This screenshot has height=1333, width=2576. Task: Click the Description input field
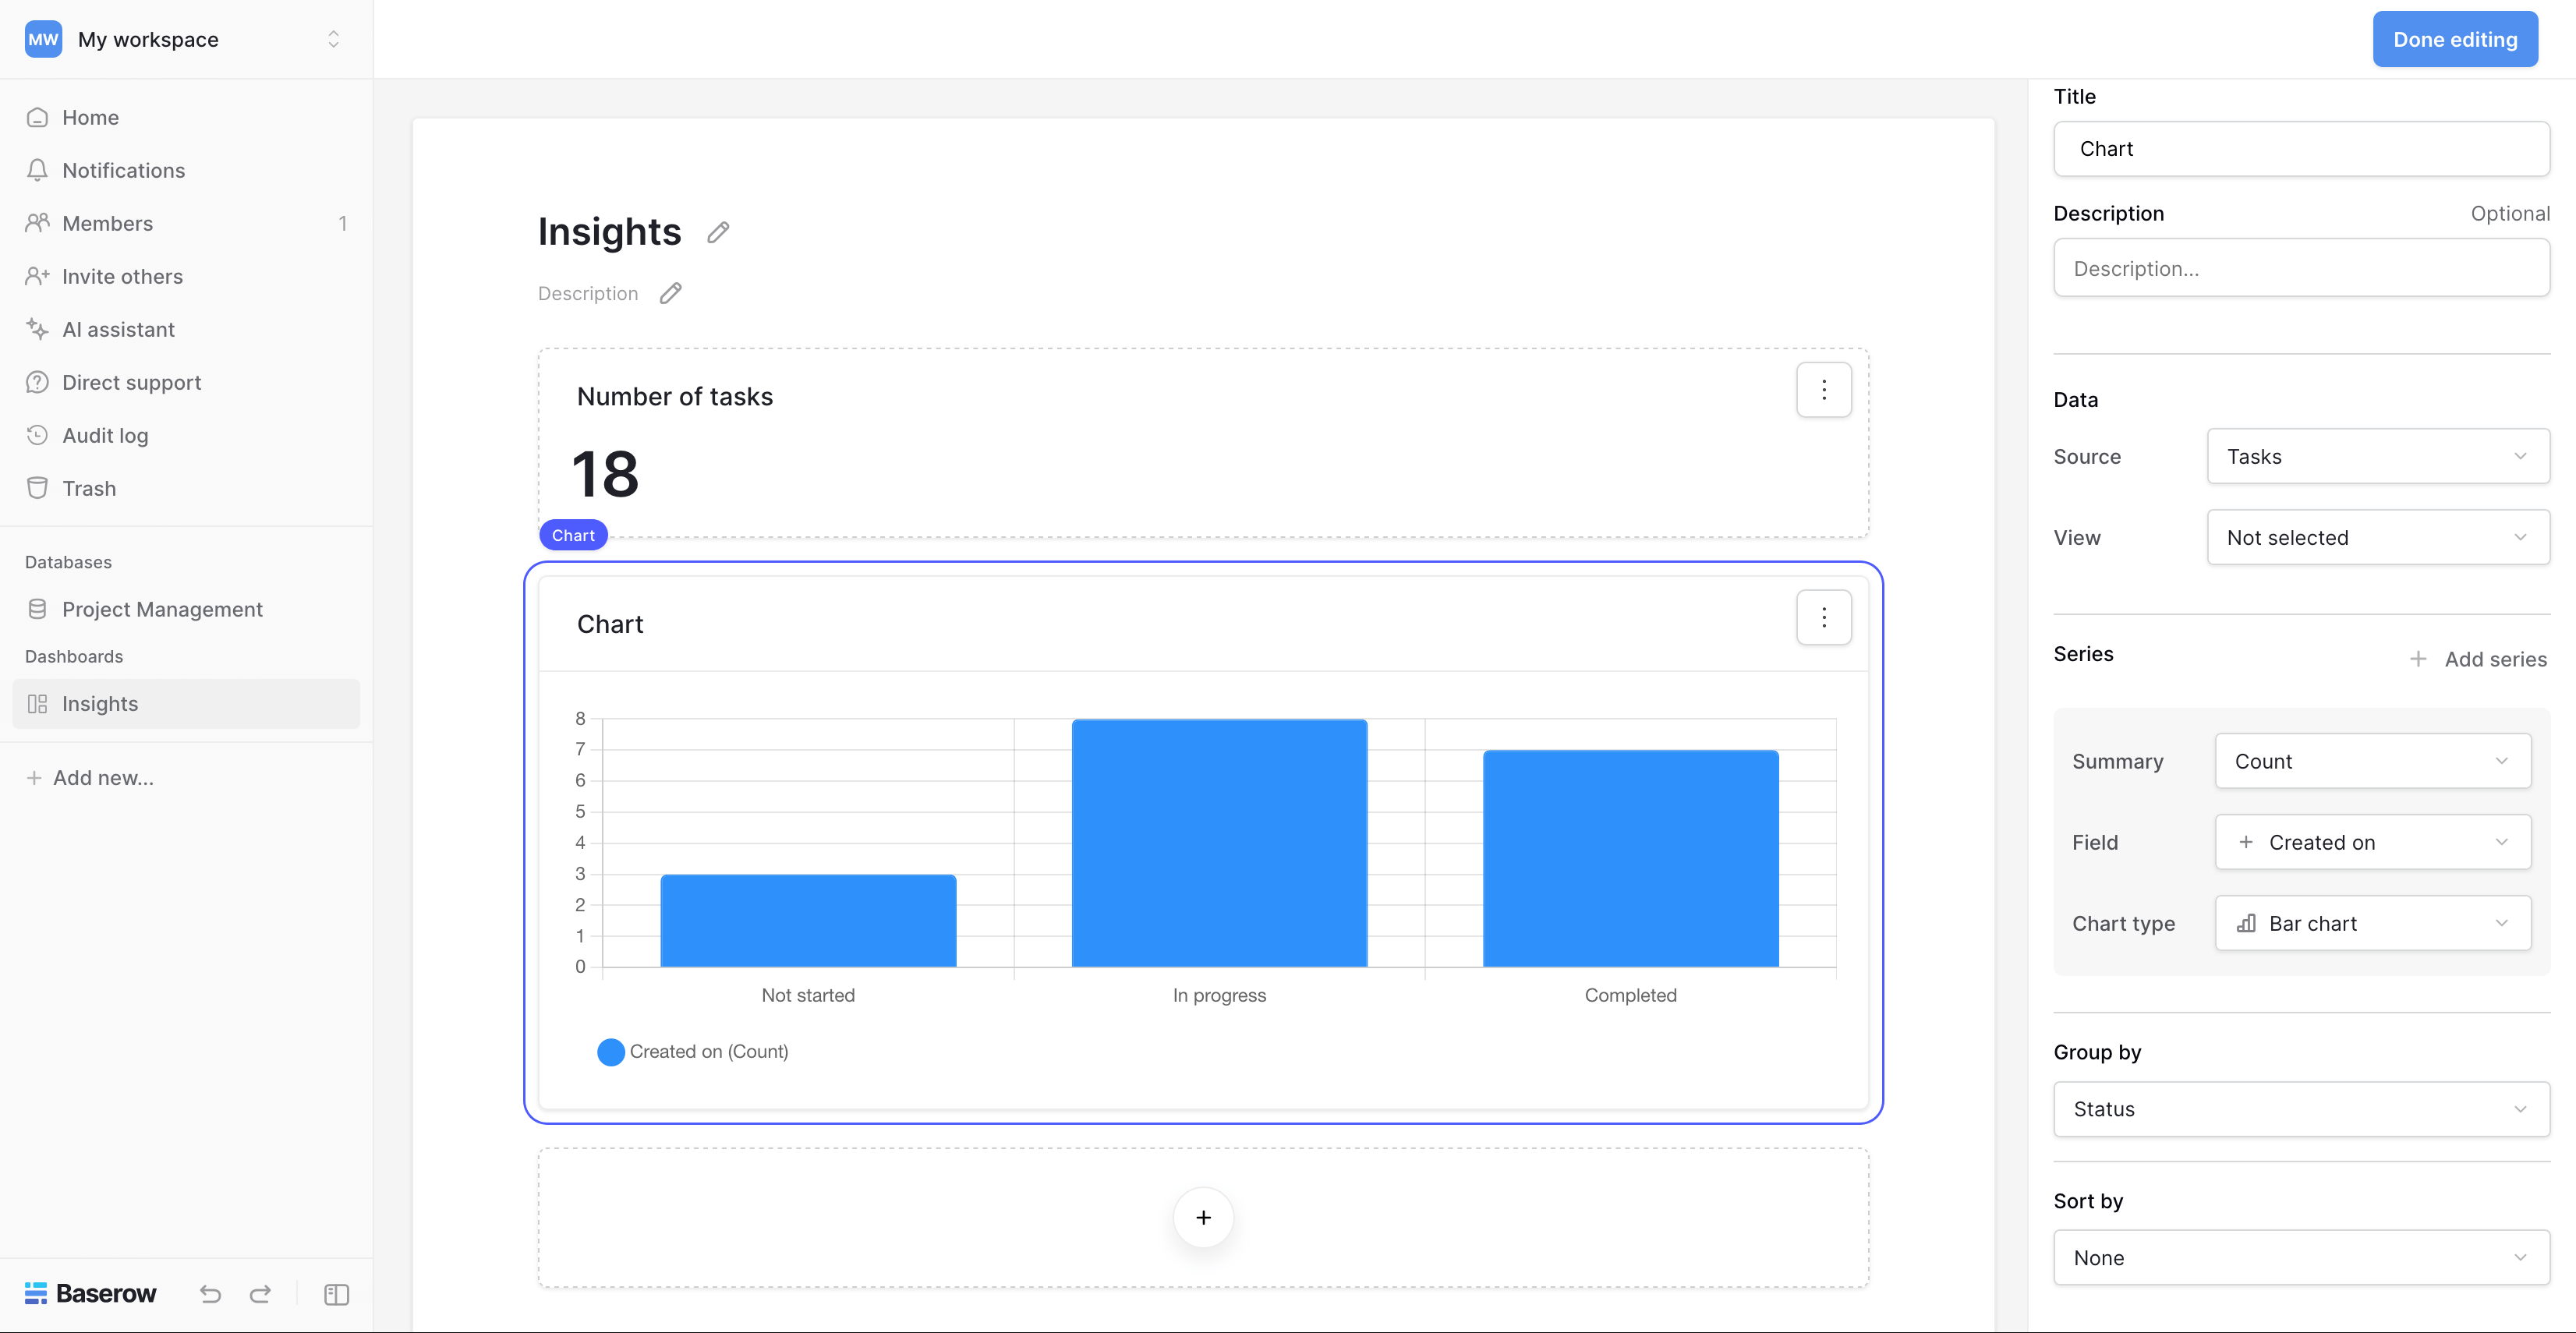(x=2302, y=268)
